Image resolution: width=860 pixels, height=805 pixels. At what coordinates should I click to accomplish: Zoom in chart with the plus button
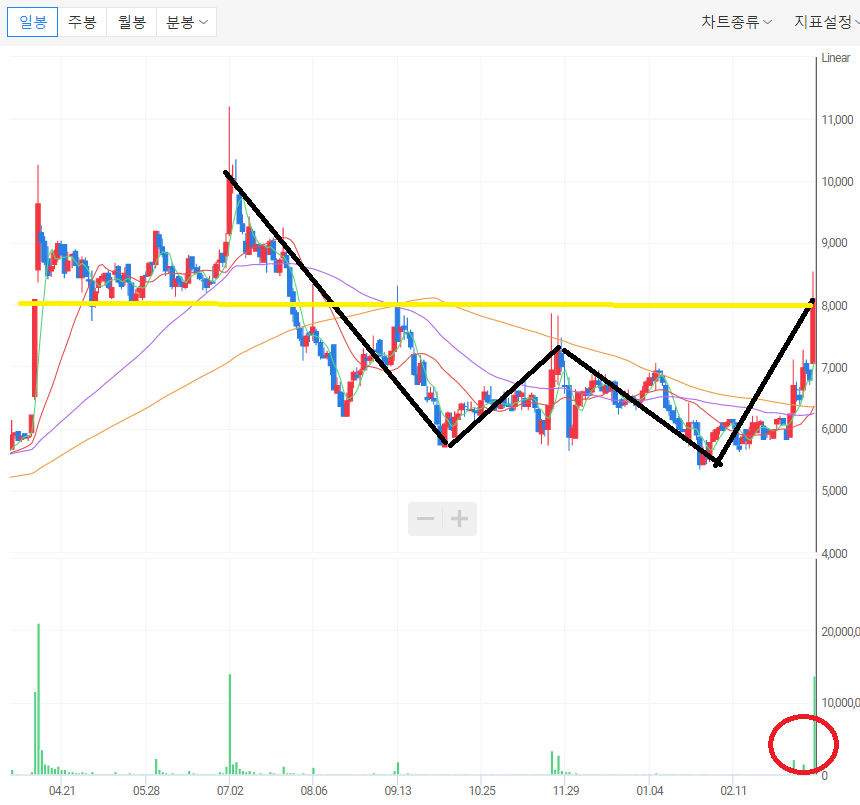[x=460, y=518]
